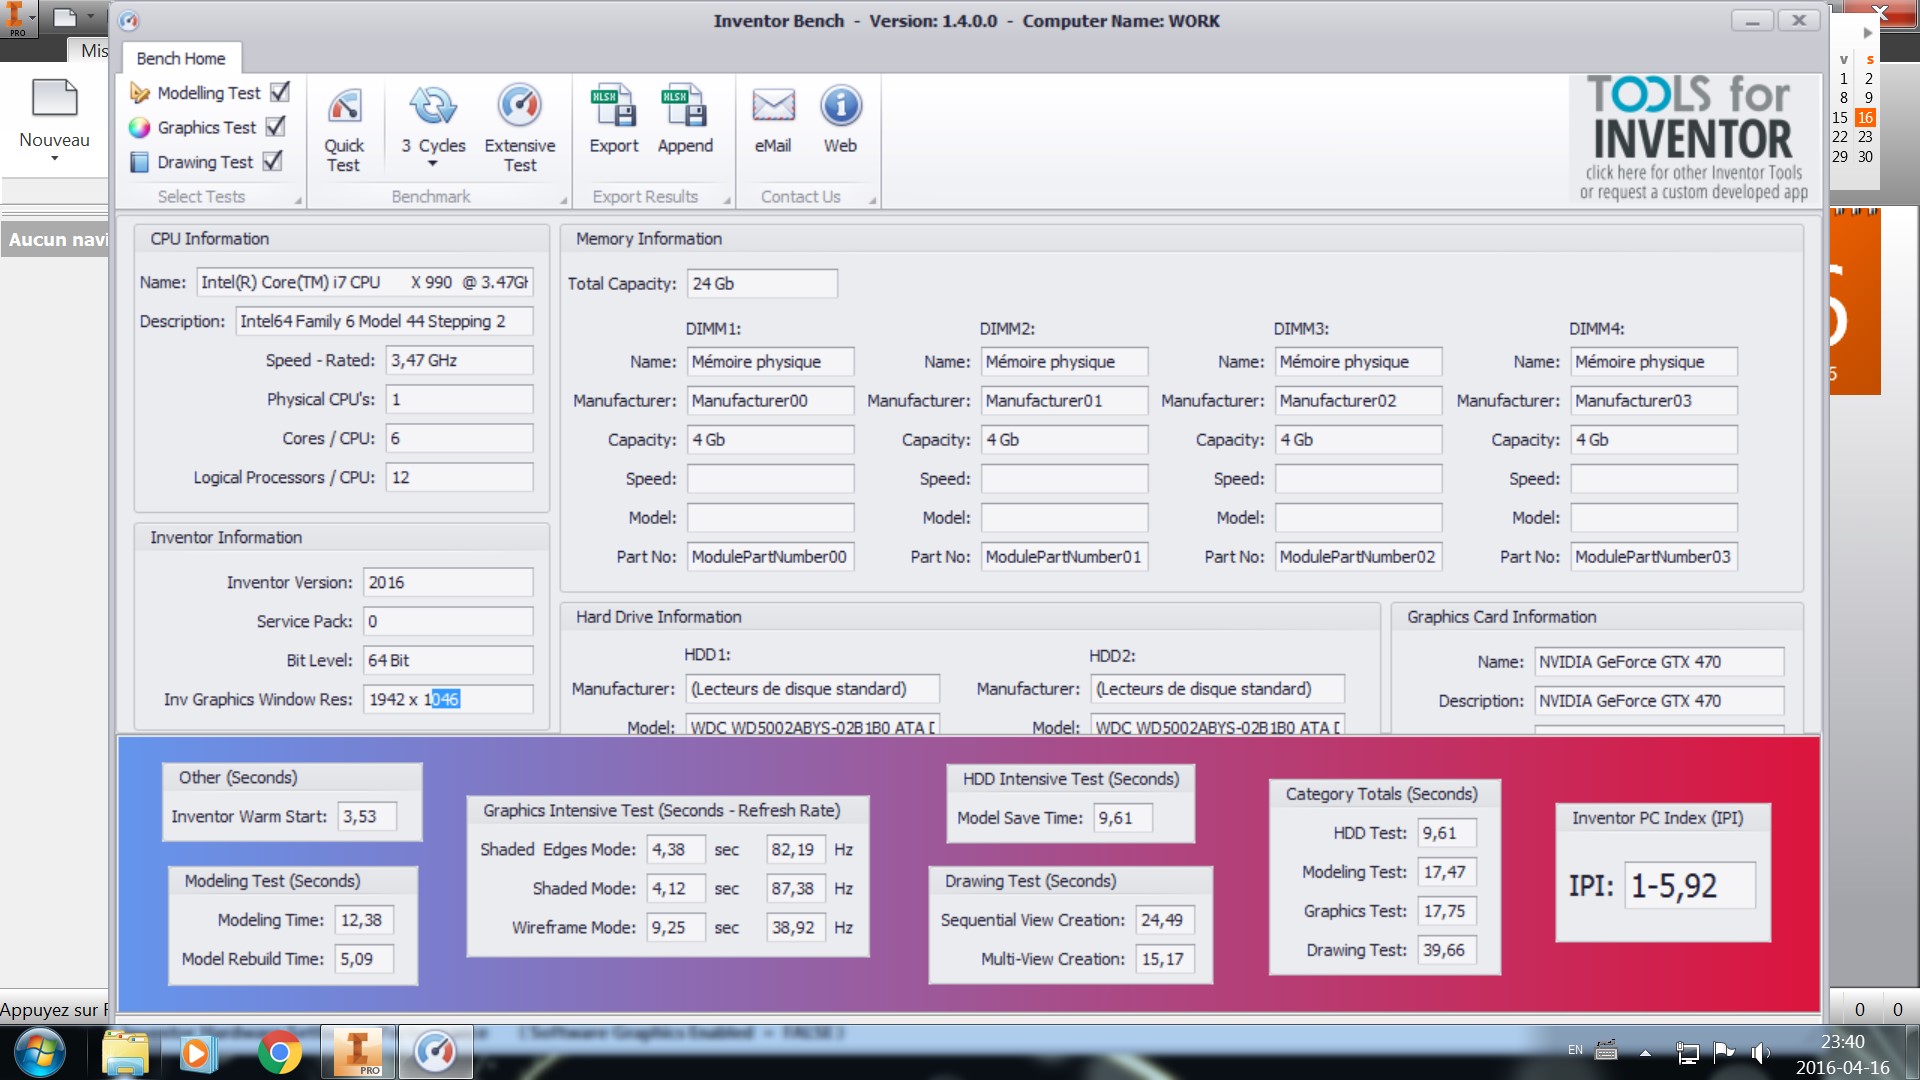
Task: Click the volume speaker tray icon
Action: [x=1761, y=1052]
